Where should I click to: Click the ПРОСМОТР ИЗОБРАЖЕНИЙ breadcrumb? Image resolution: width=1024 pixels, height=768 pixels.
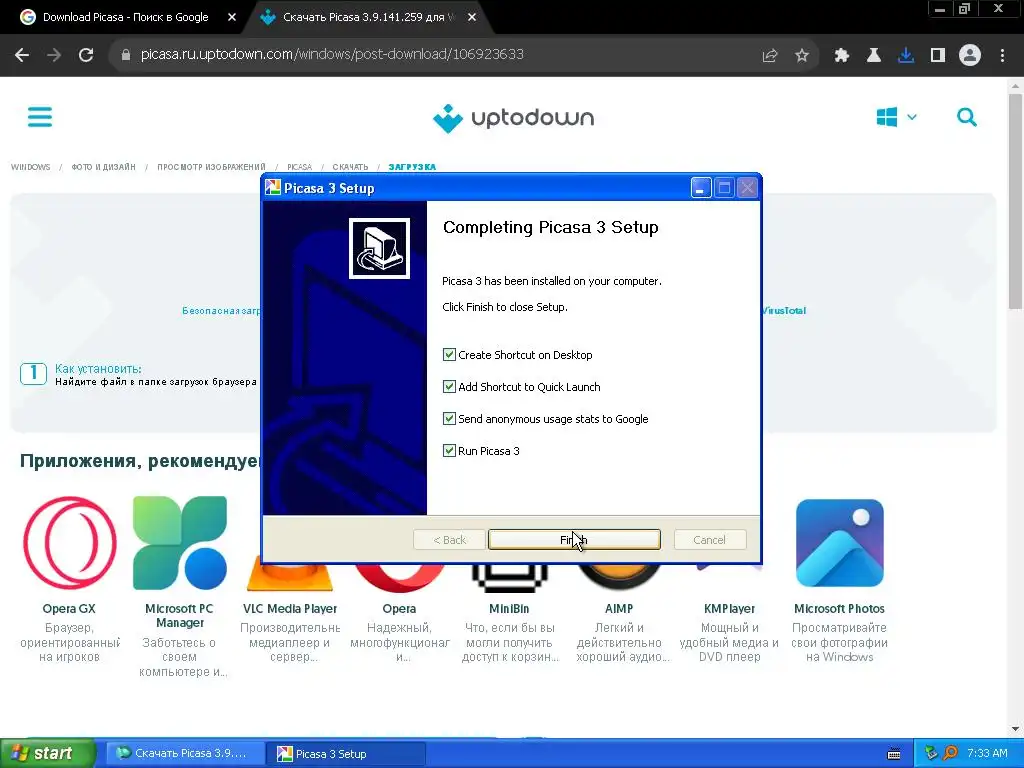coord(212,167)
